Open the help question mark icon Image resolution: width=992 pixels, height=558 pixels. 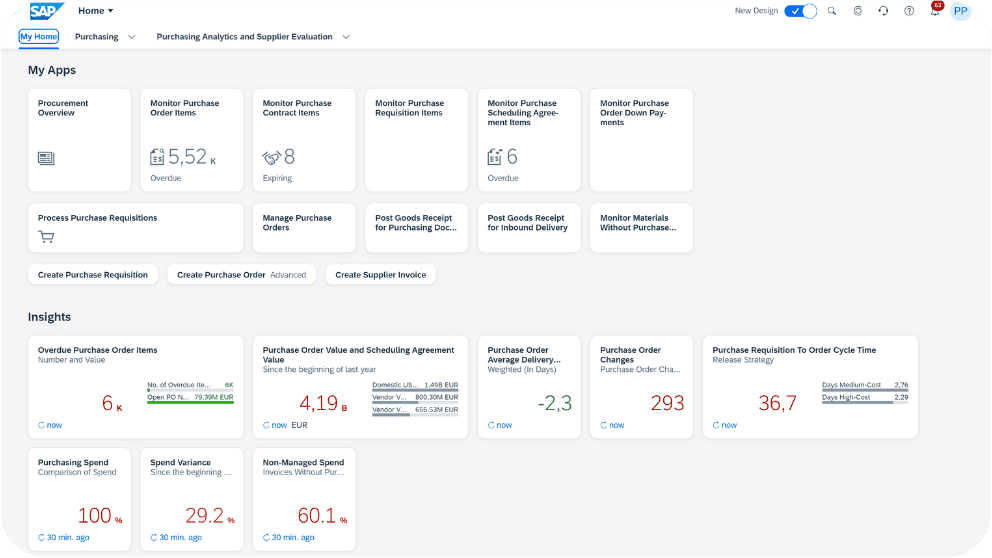(909, 11)
